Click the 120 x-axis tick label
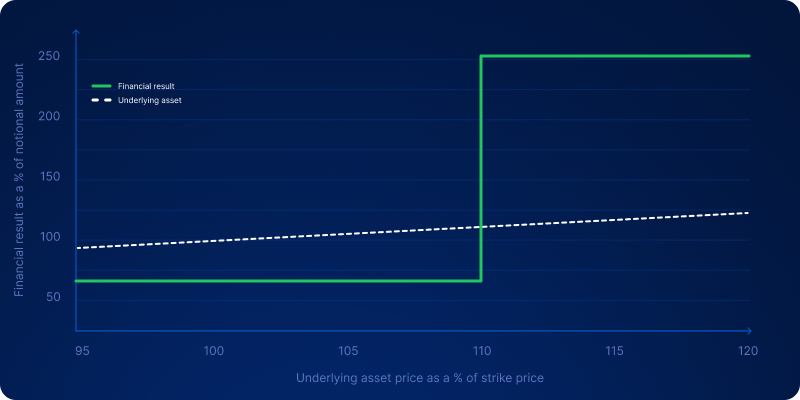Image resolution: width=800 pixels, height=400 pixels. click(x=747, y=351)
